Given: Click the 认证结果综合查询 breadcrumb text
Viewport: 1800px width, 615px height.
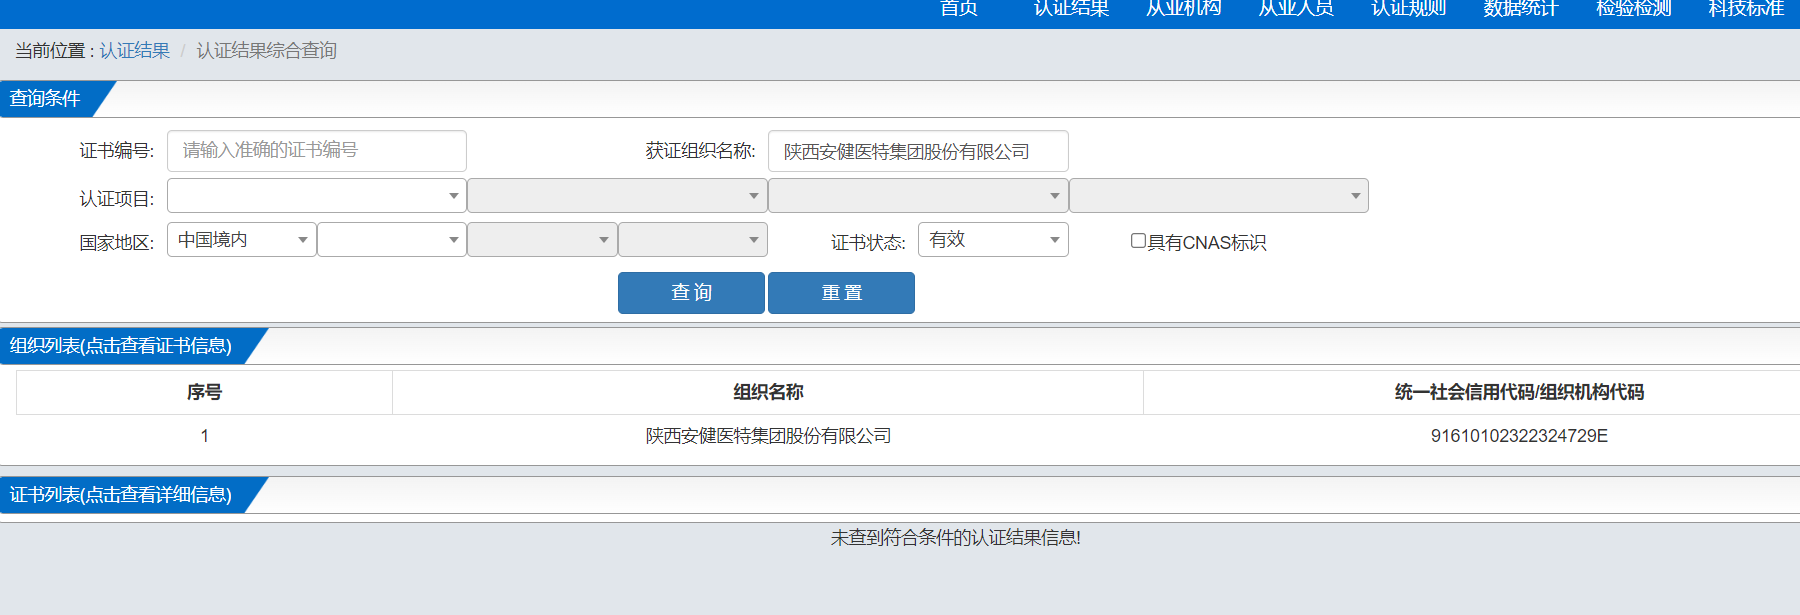Looking at the screenshot, I should click(x=266, y=51).
